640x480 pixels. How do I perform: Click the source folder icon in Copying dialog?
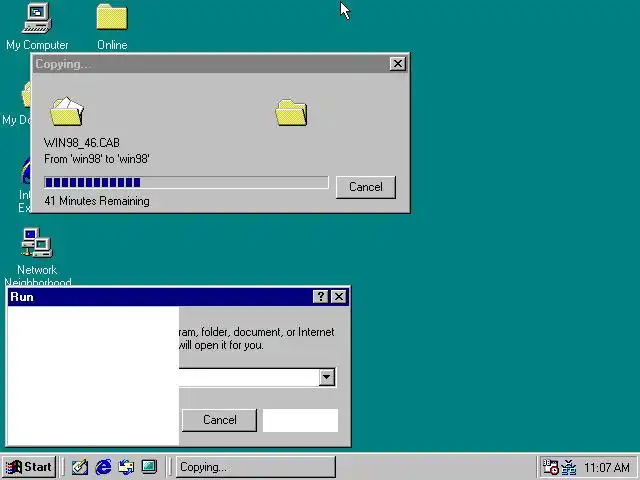pyautogui.click(x=67, y=111)
